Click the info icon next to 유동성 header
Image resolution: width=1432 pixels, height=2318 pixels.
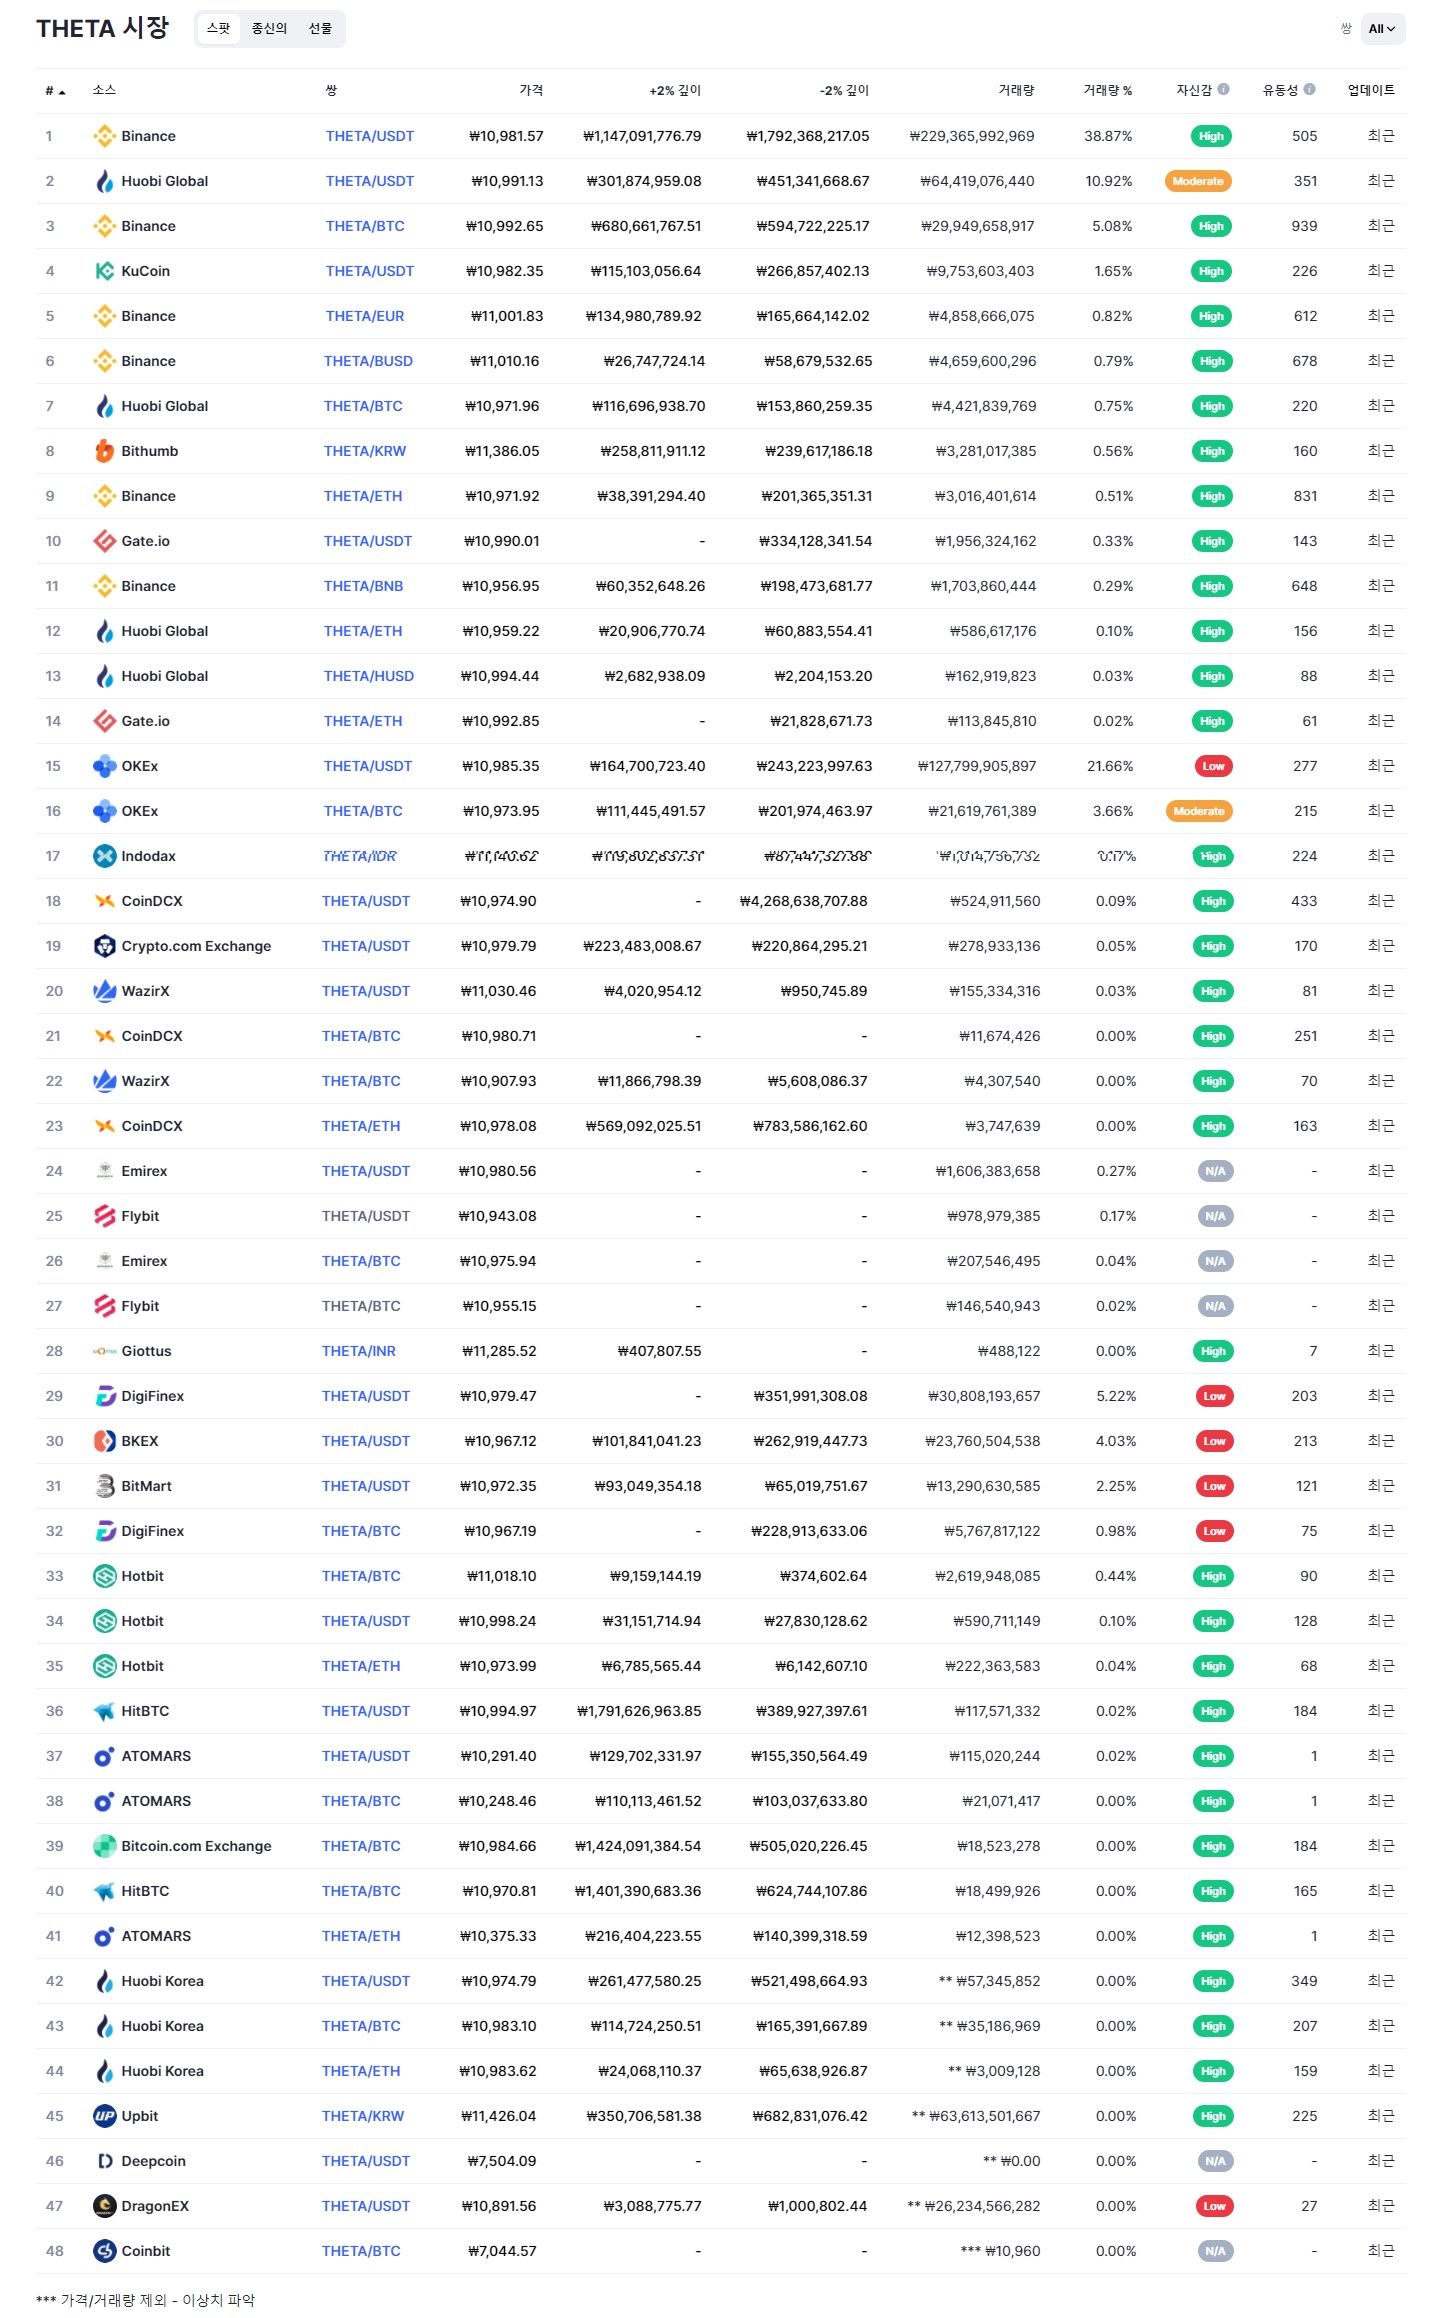pos(1310,89)
